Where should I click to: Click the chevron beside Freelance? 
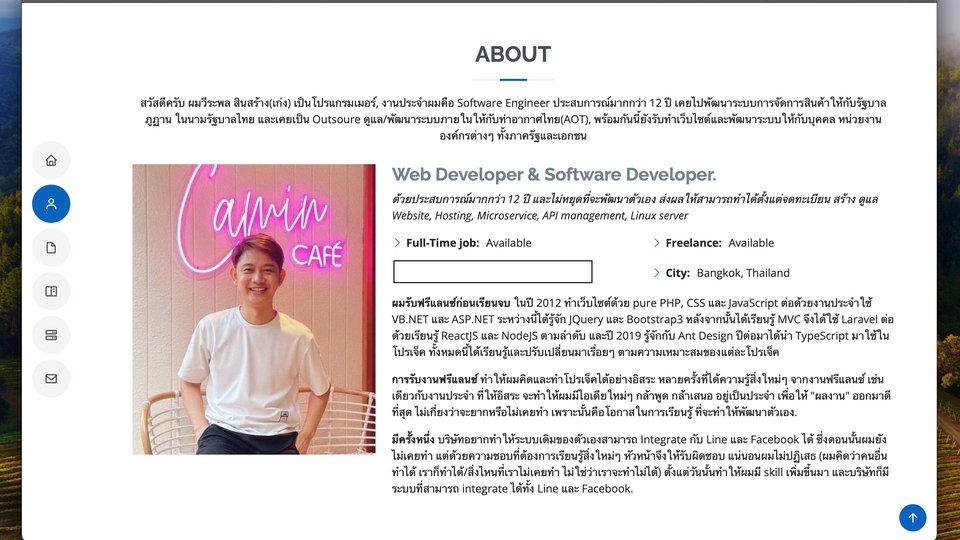tap(657, 243)
